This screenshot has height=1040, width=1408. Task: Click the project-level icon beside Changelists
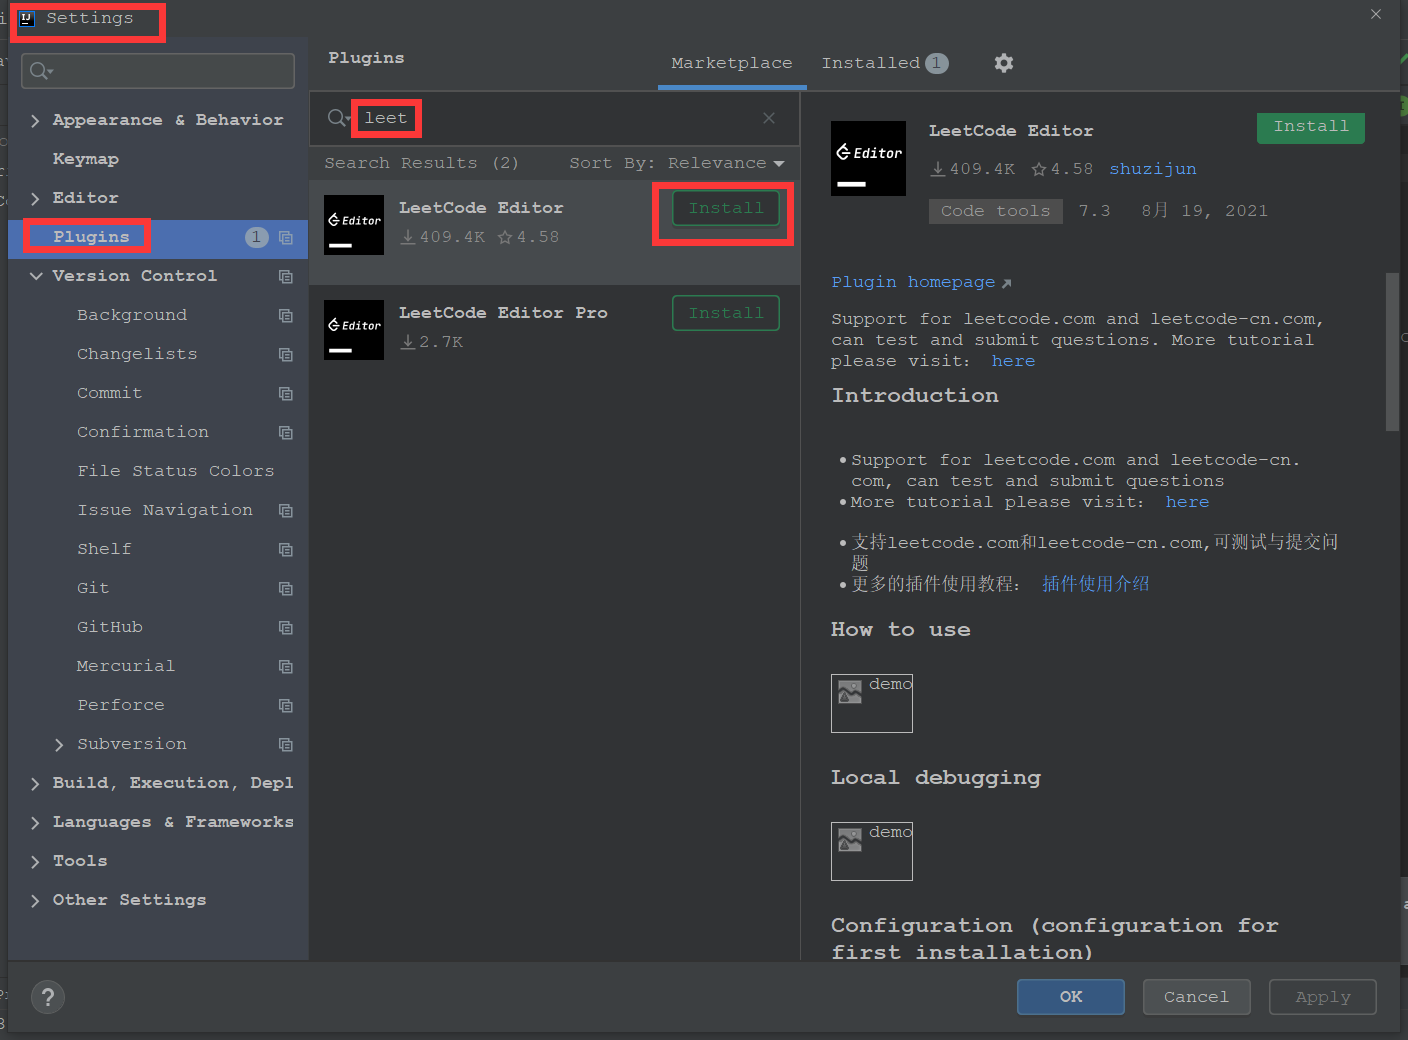click(x=286, y=354)
